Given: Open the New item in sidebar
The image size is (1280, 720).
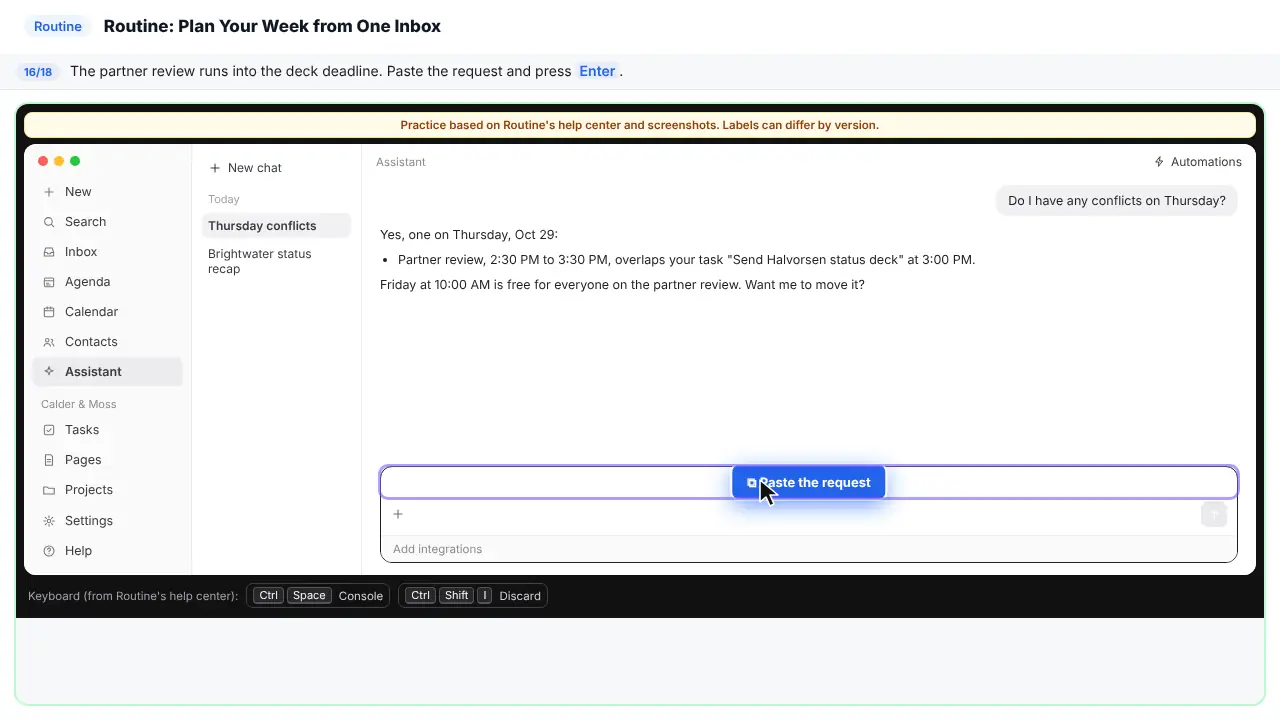Looking at the screenshot, I should pos(108,192).
